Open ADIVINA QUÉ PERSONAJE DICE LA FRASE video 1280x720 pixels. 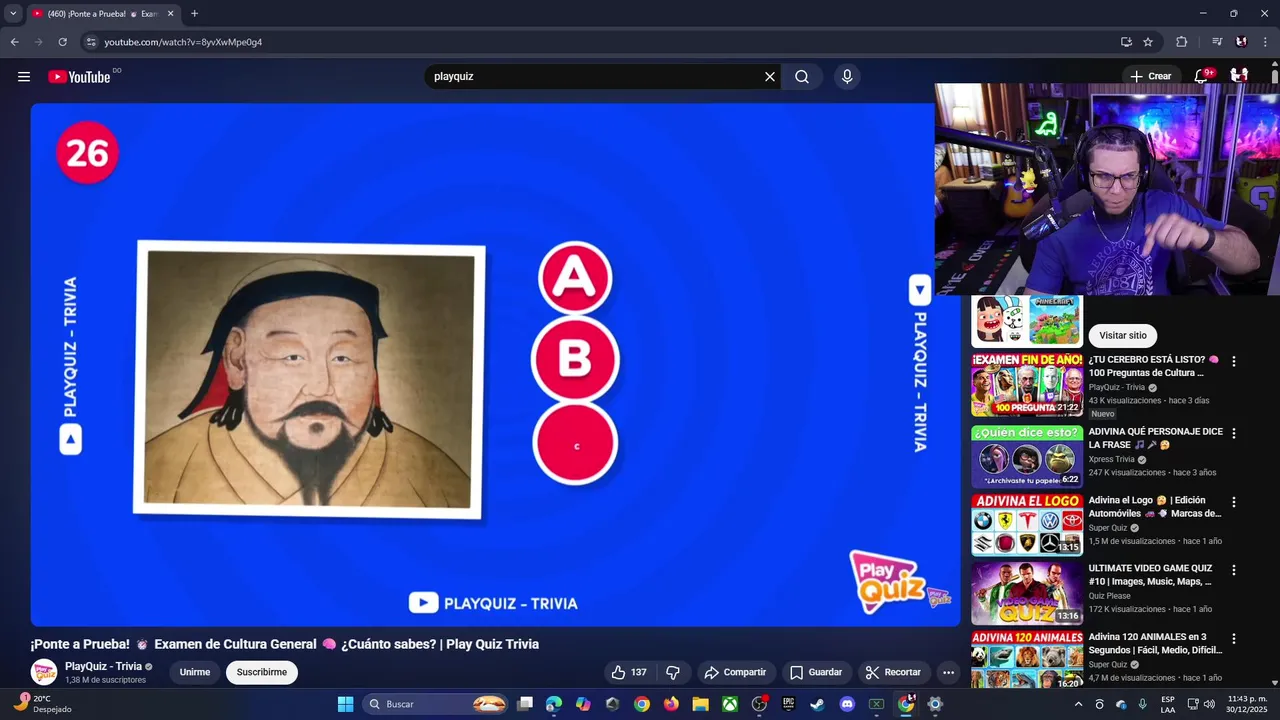tap(1155, 438)
